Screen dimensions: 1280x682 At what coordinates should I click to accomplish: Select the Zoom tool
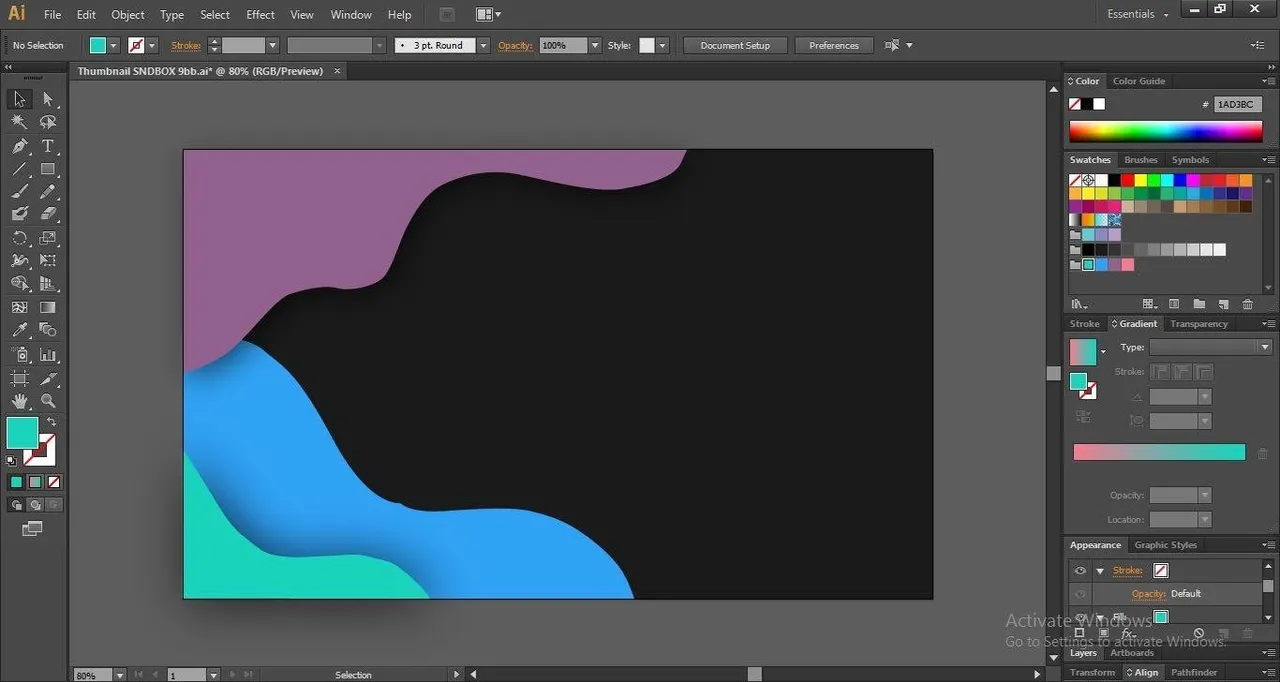click(x=48, y=402)
